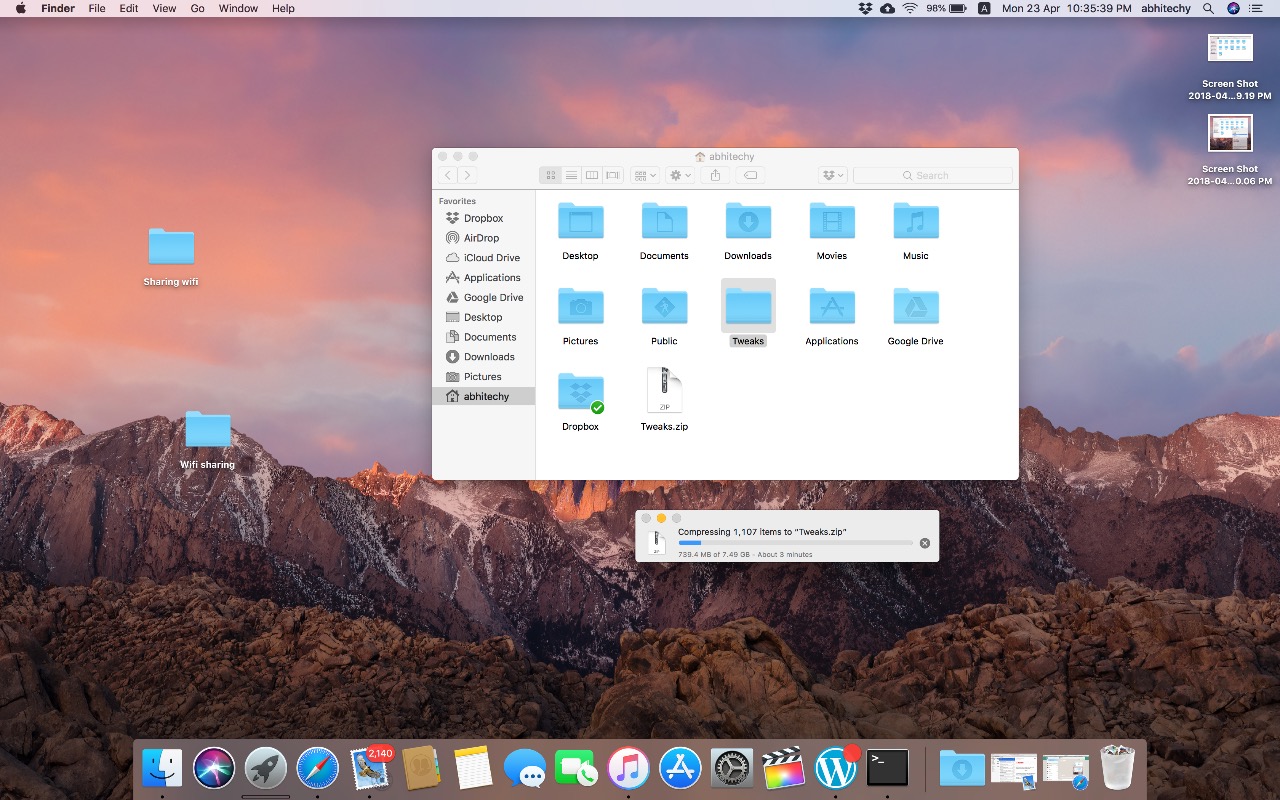
Task: Switch Finder to list view
Action: tap(571, 174)
